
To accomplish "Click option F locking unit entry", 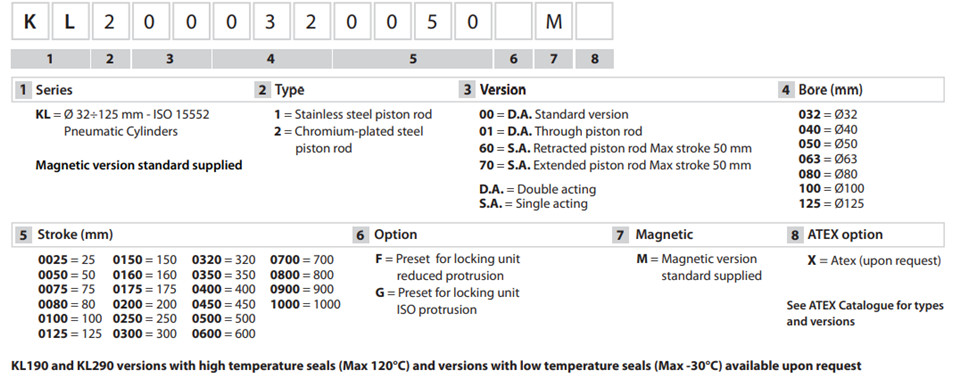I will 448,267.
